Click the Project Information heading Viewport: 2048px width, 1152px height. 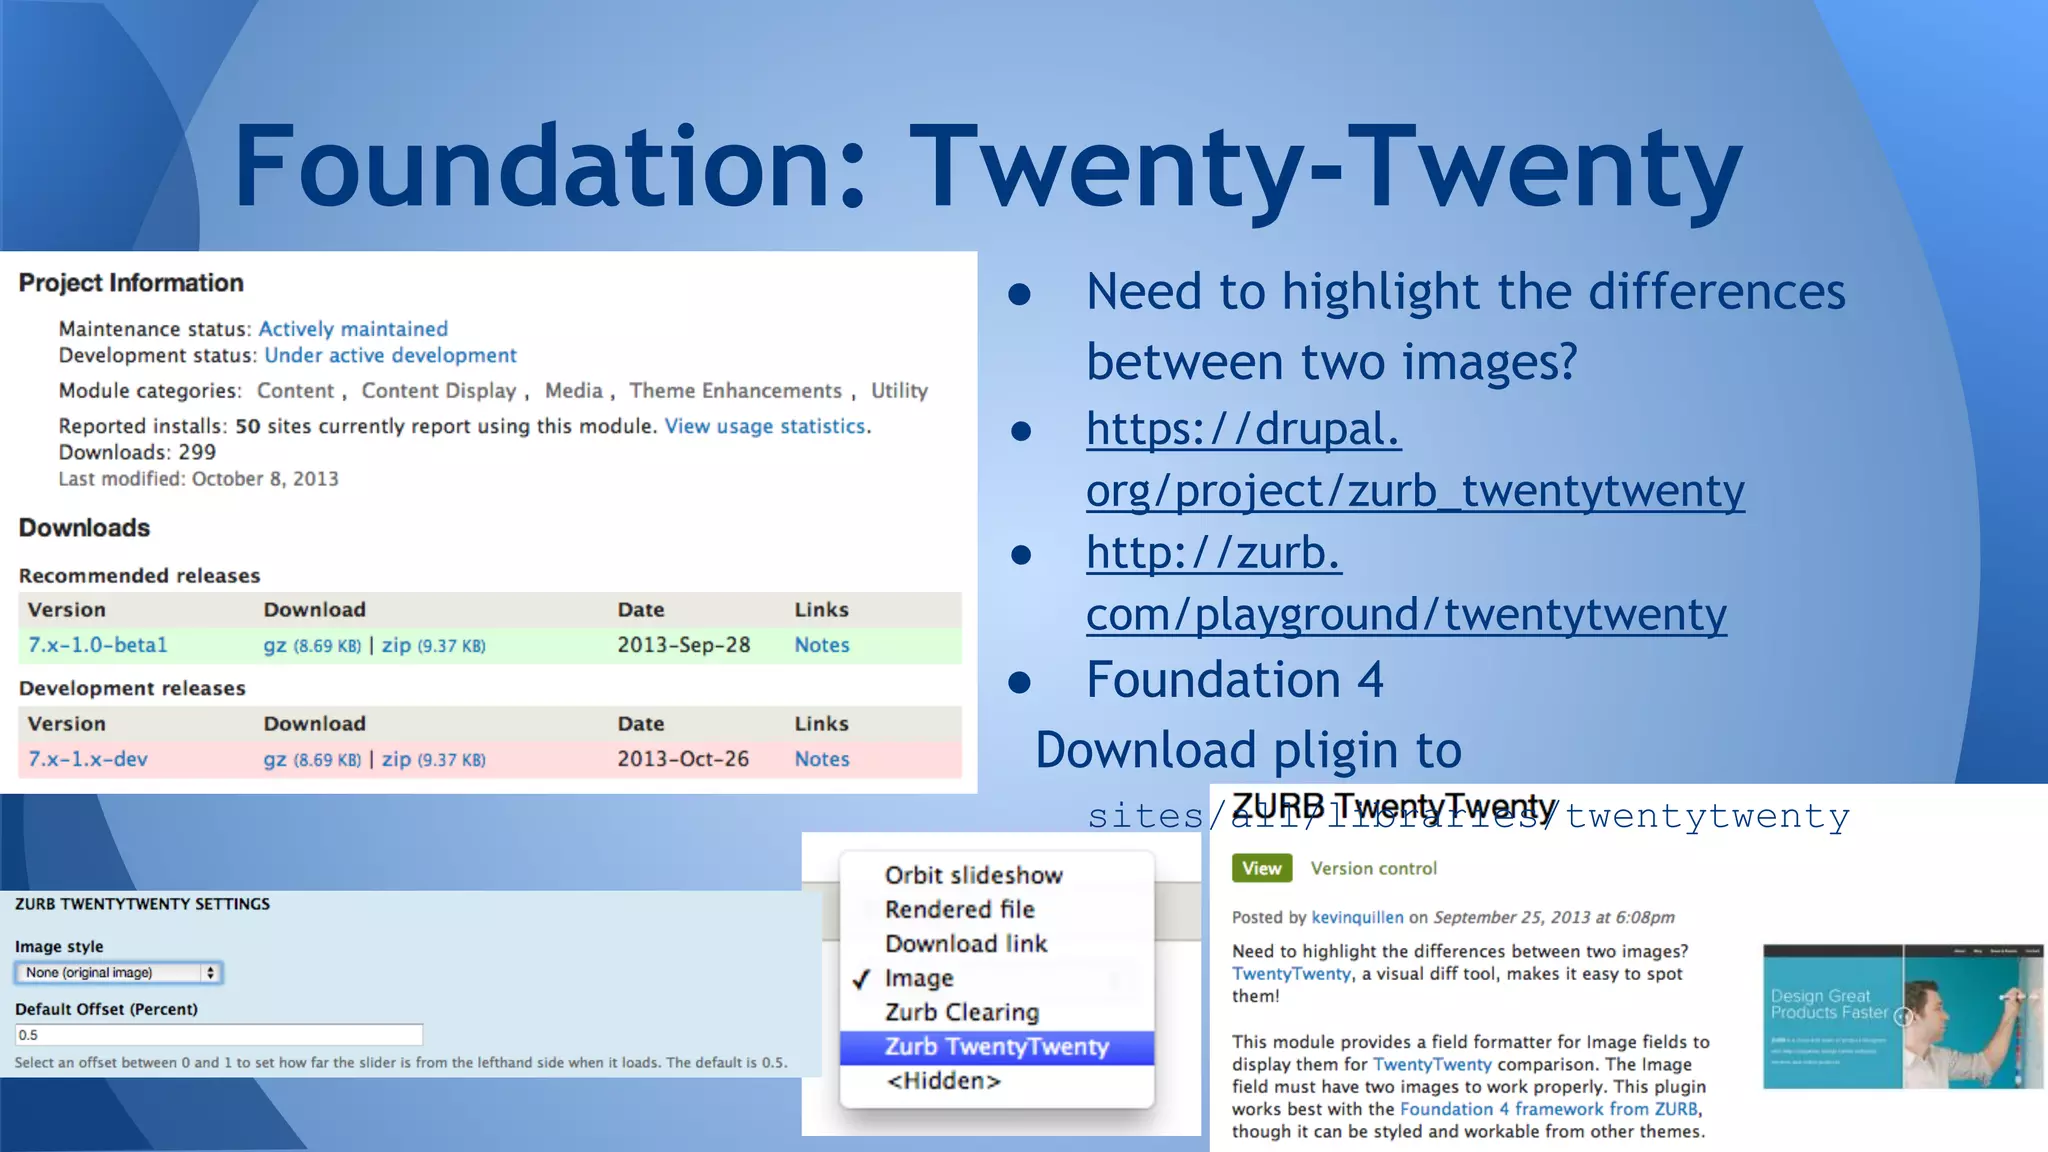coord(131,283)
